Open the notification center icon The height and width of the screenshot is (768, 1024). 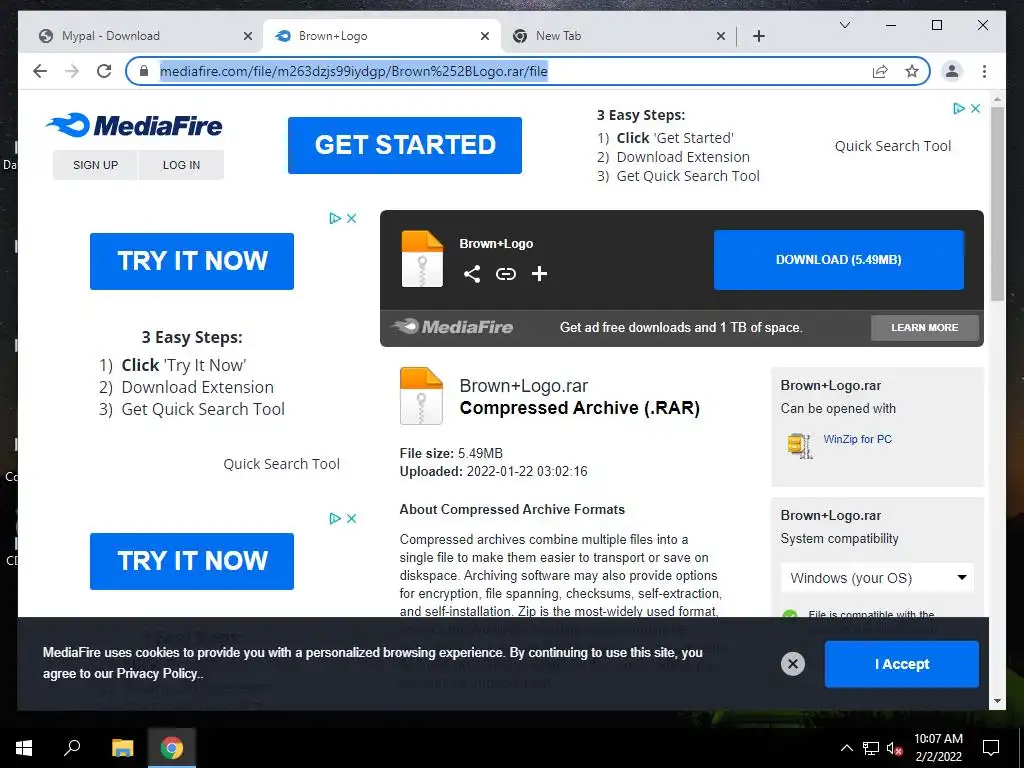click(x=991, y=748)
